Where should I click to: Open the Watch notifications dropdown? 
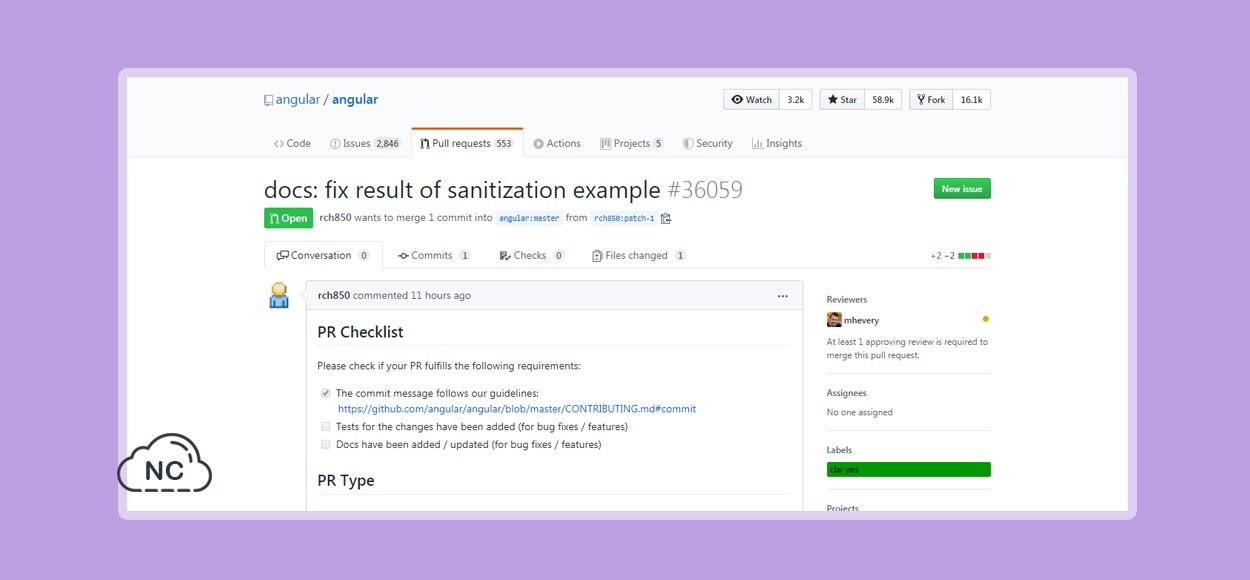click(752, 100)
